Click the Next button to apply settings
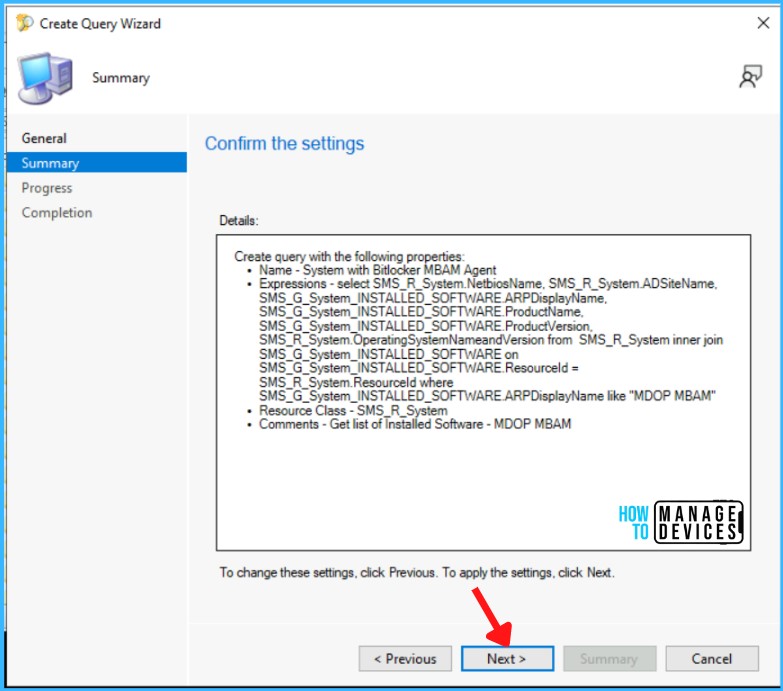Viewport: 783px width, 691px height. 507,659
